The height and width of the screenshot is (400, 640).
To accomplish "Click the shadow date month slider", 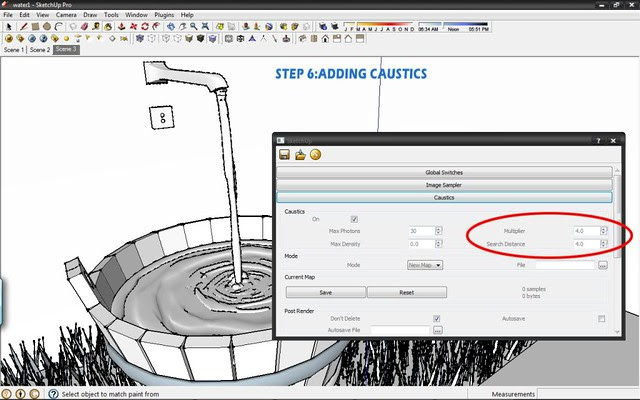I will [x=379, y=27].
